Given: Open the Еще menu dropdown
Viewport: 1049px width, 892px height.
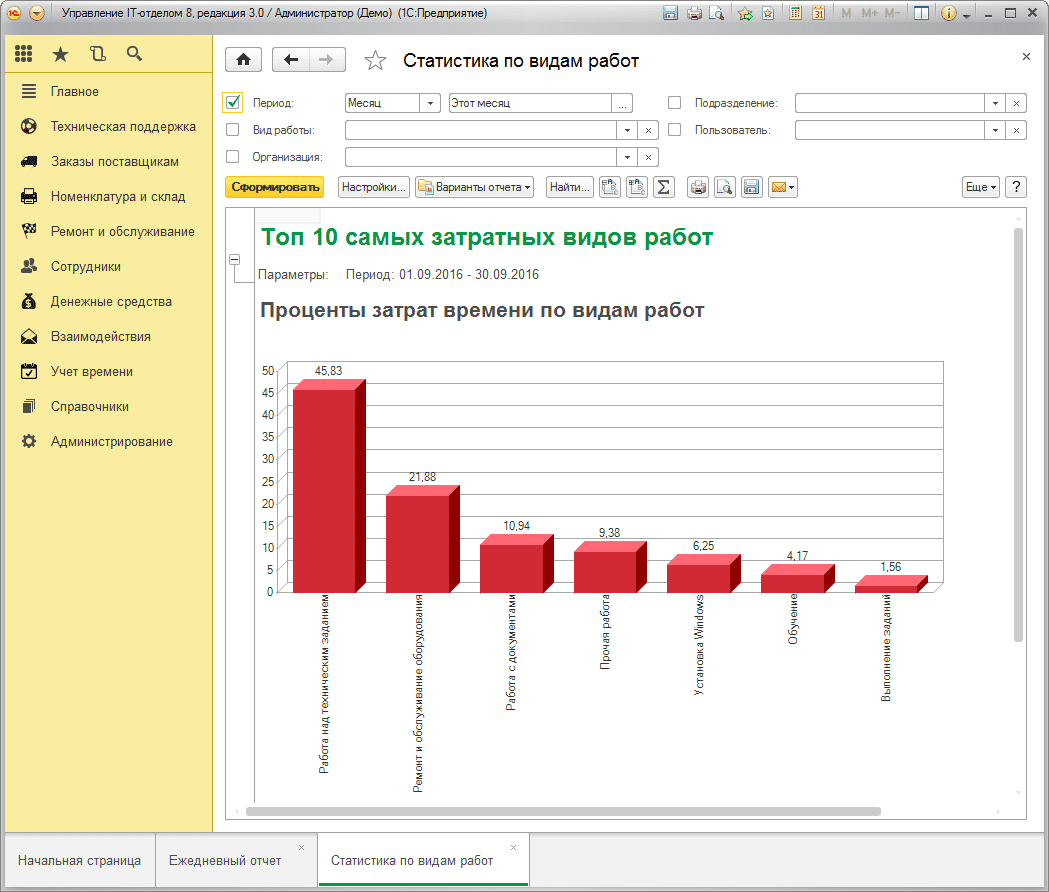Looking at the screenshot, I should click(x=980, y=187).
